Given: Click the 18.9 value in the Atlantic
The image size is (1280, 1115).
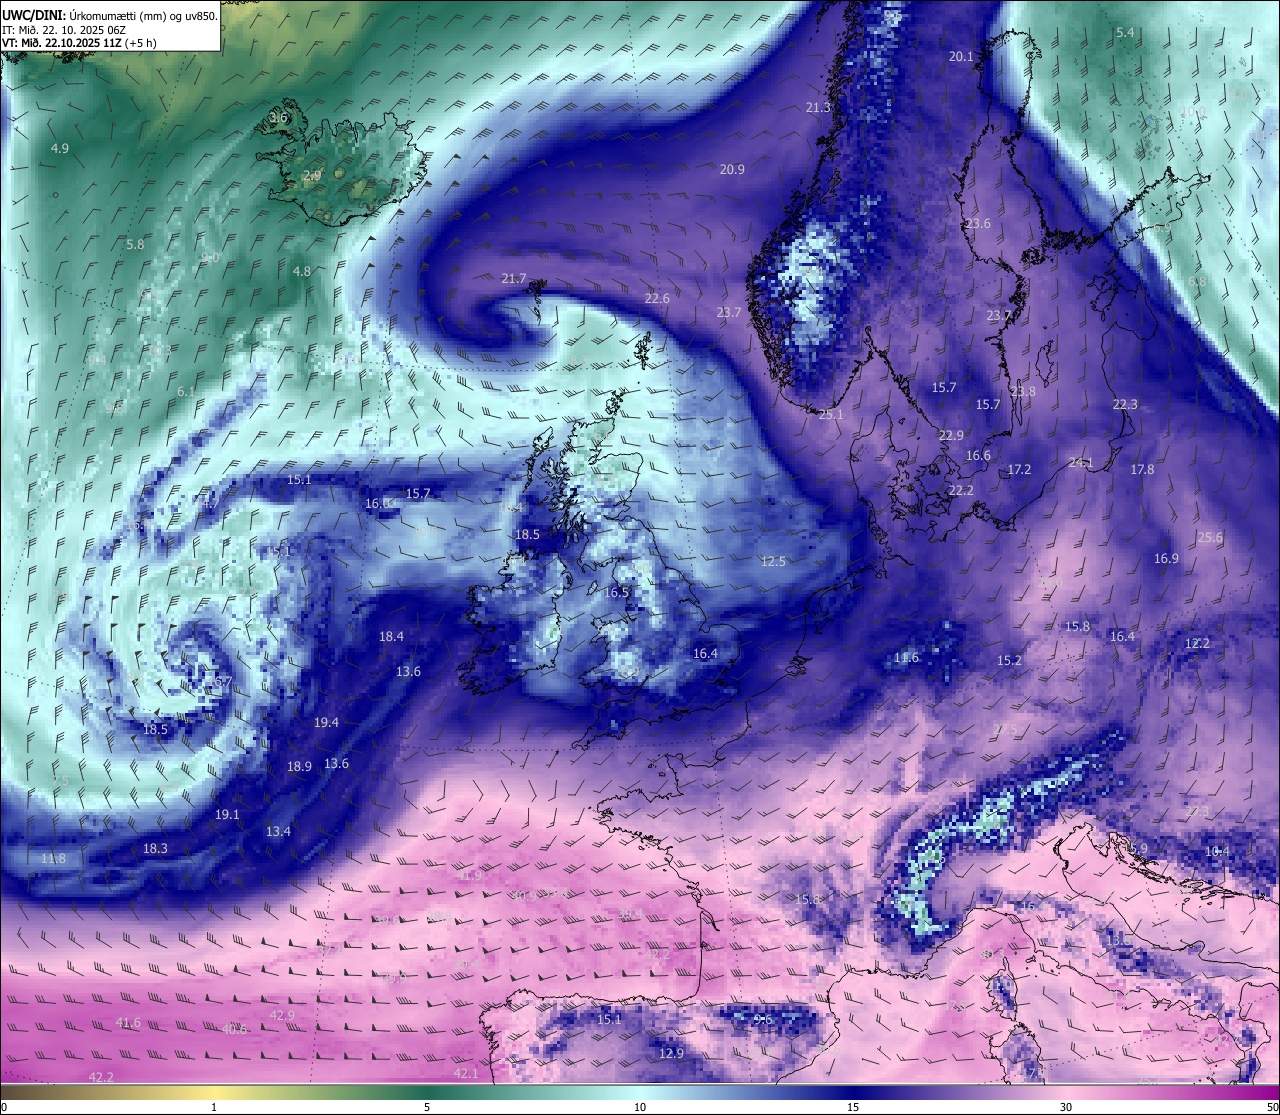Looking at the screenshot, I should [299, 766].
